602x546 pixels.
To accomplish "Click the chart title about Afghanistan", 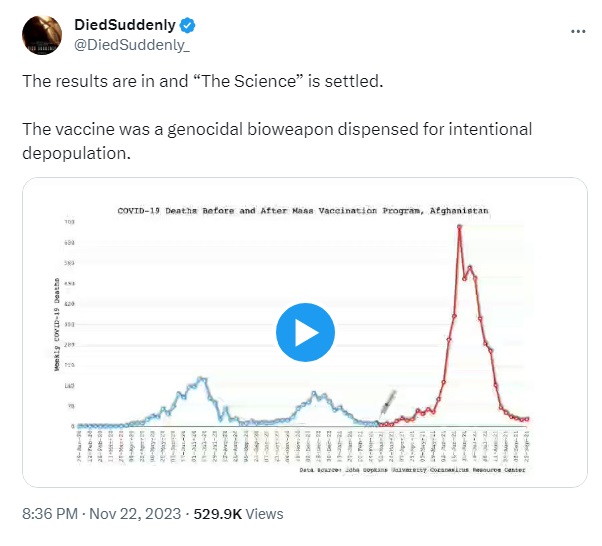I will 303,211.
